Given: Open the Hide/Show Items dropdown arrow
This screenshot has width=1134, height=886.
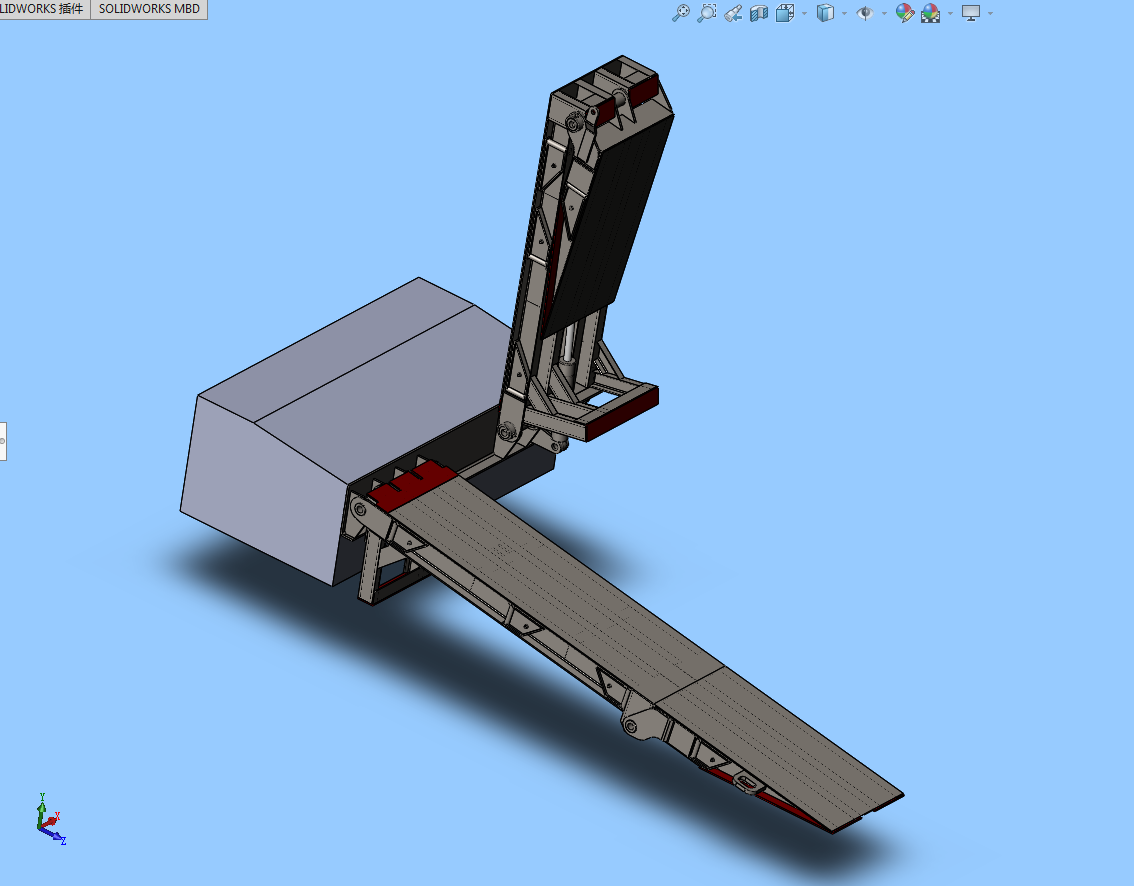Looking at the screenshot, I should (884, 13).
